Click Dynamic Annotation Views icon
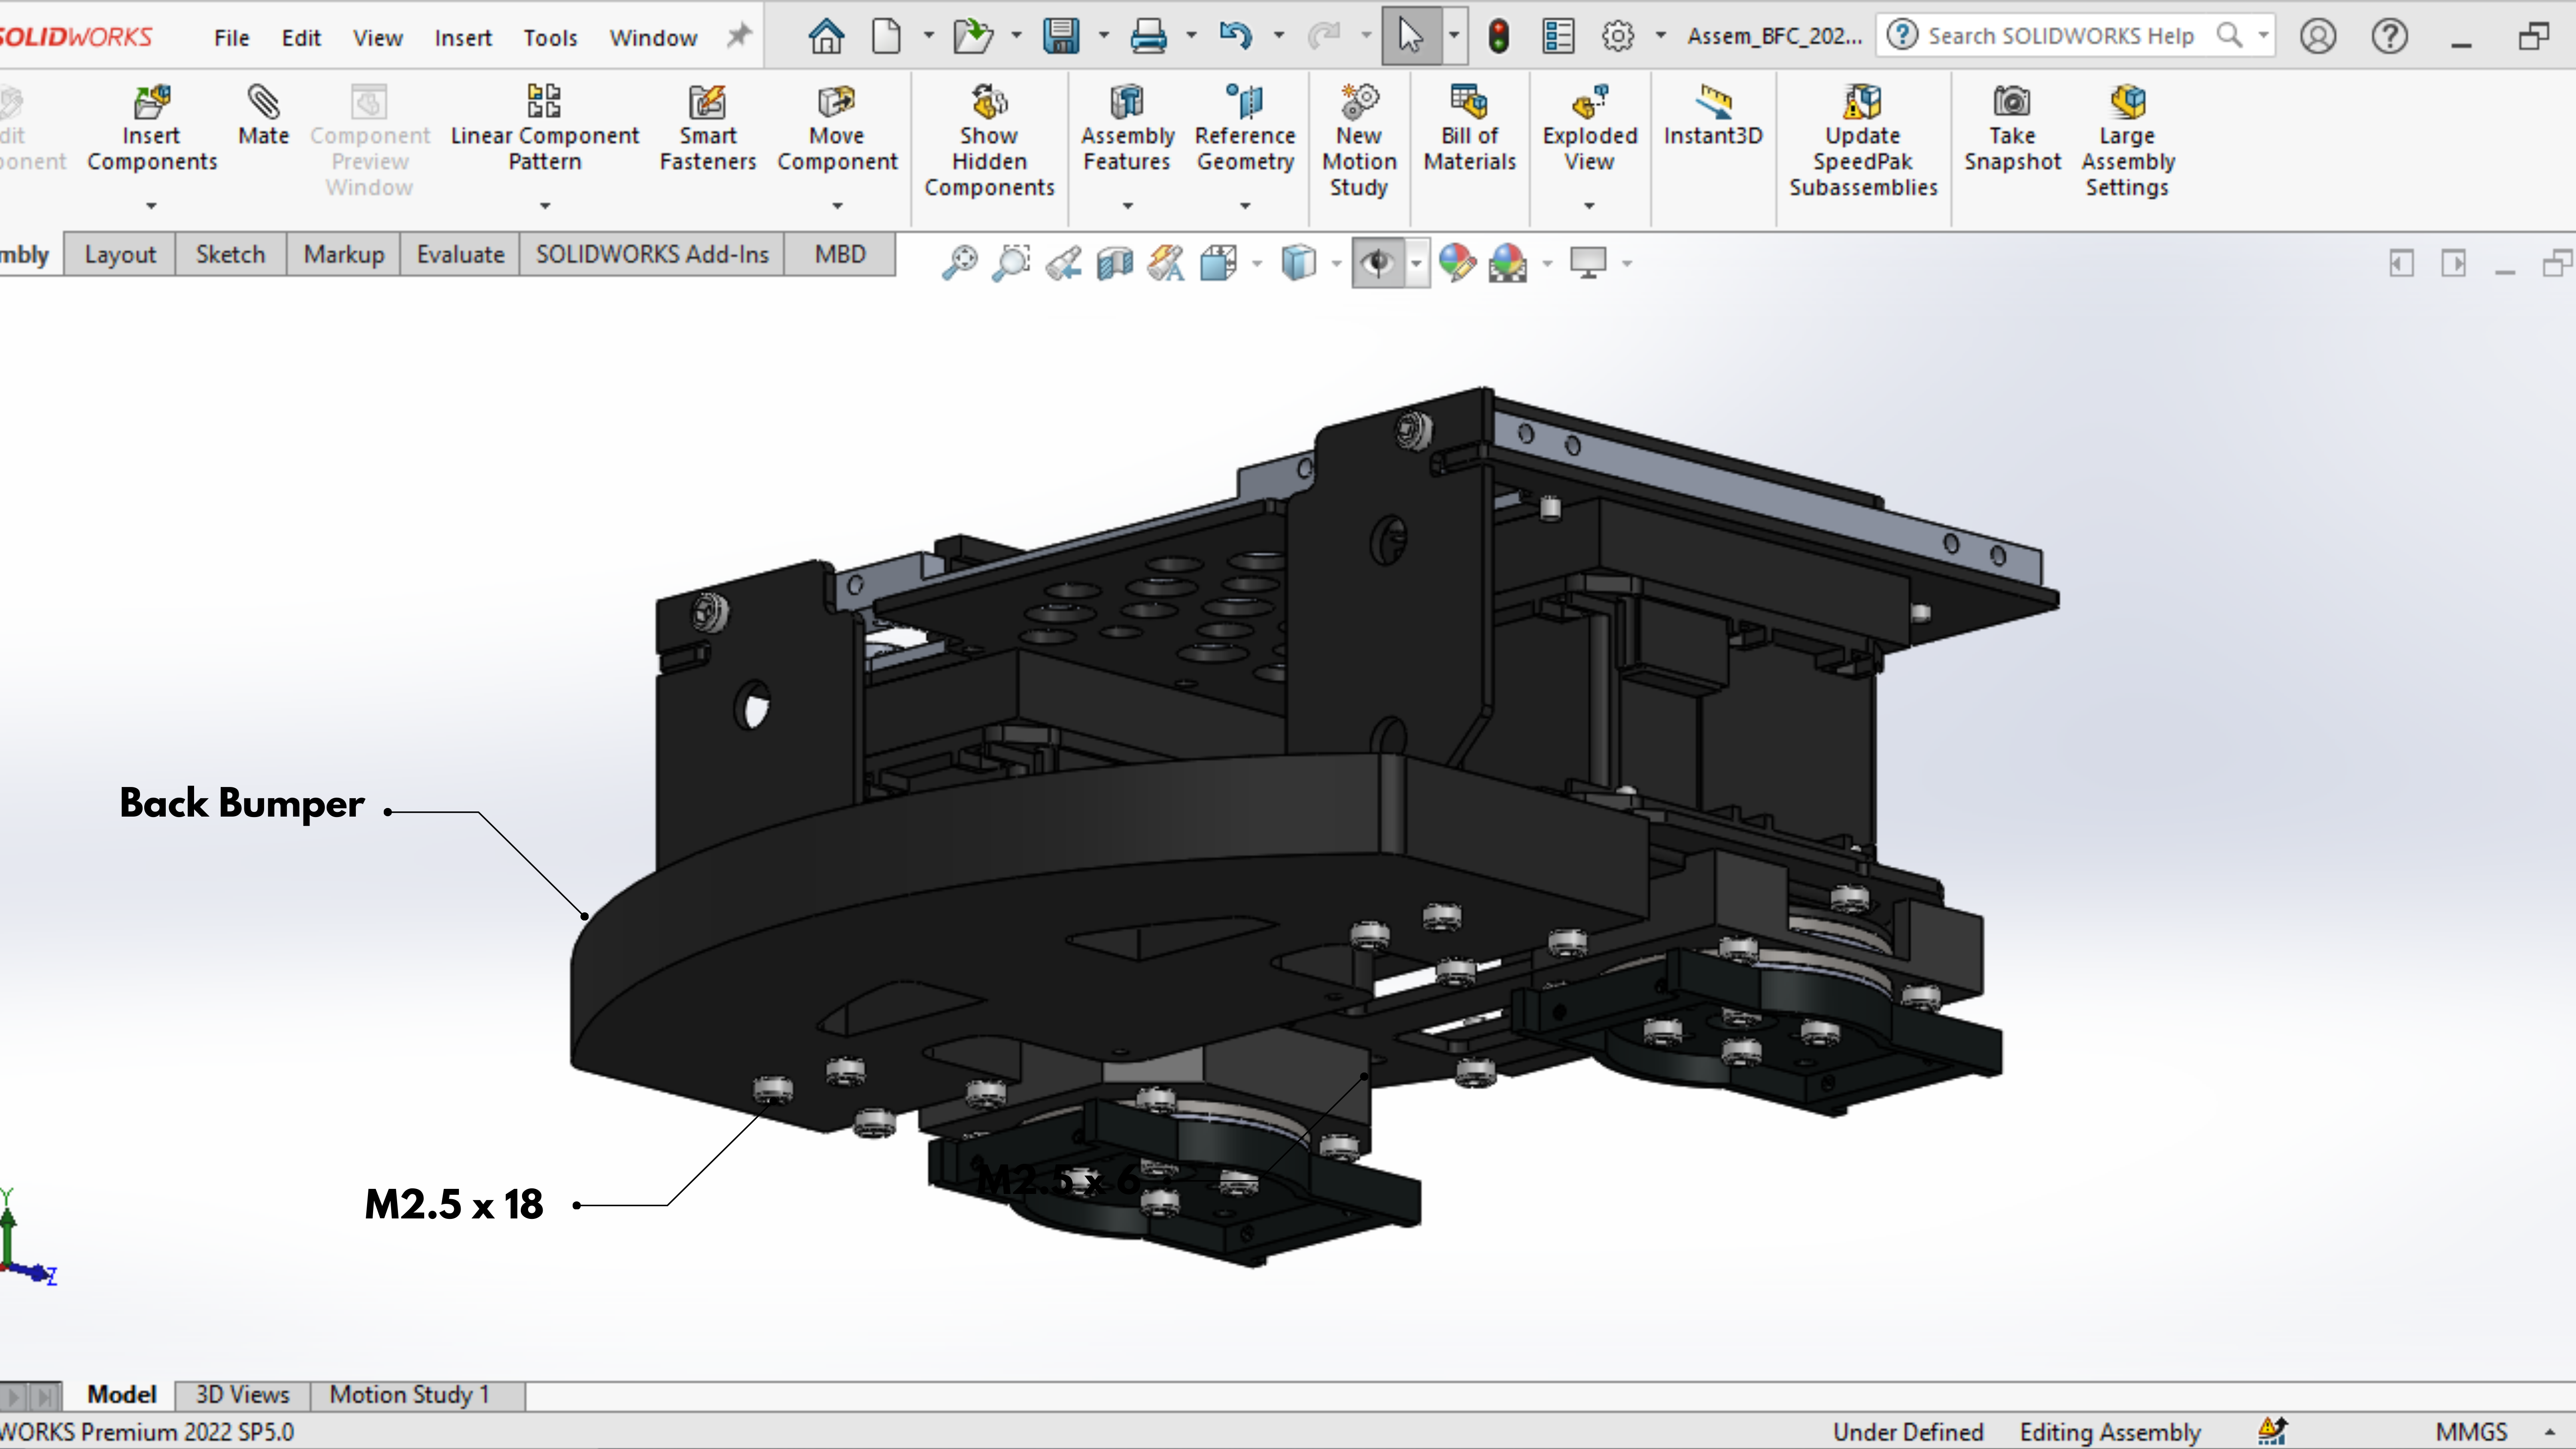The width and height of the screenshot is (2576, 1449). [x=1166, y=263]
